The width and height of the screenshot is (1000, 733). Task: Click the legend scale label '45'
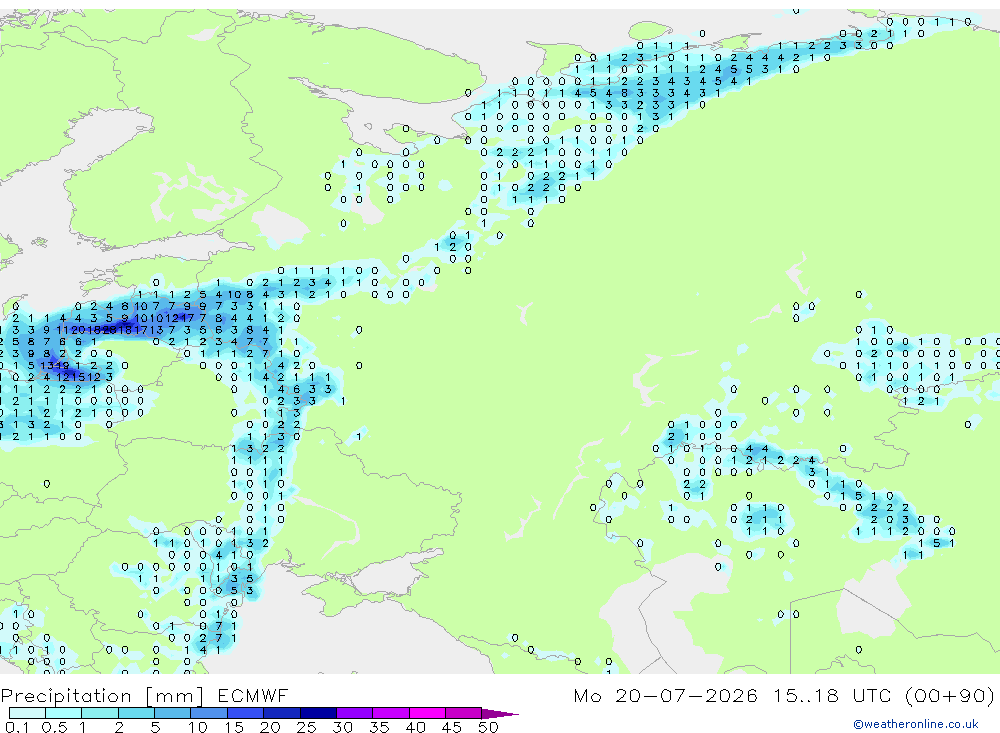tap(452, 727)
